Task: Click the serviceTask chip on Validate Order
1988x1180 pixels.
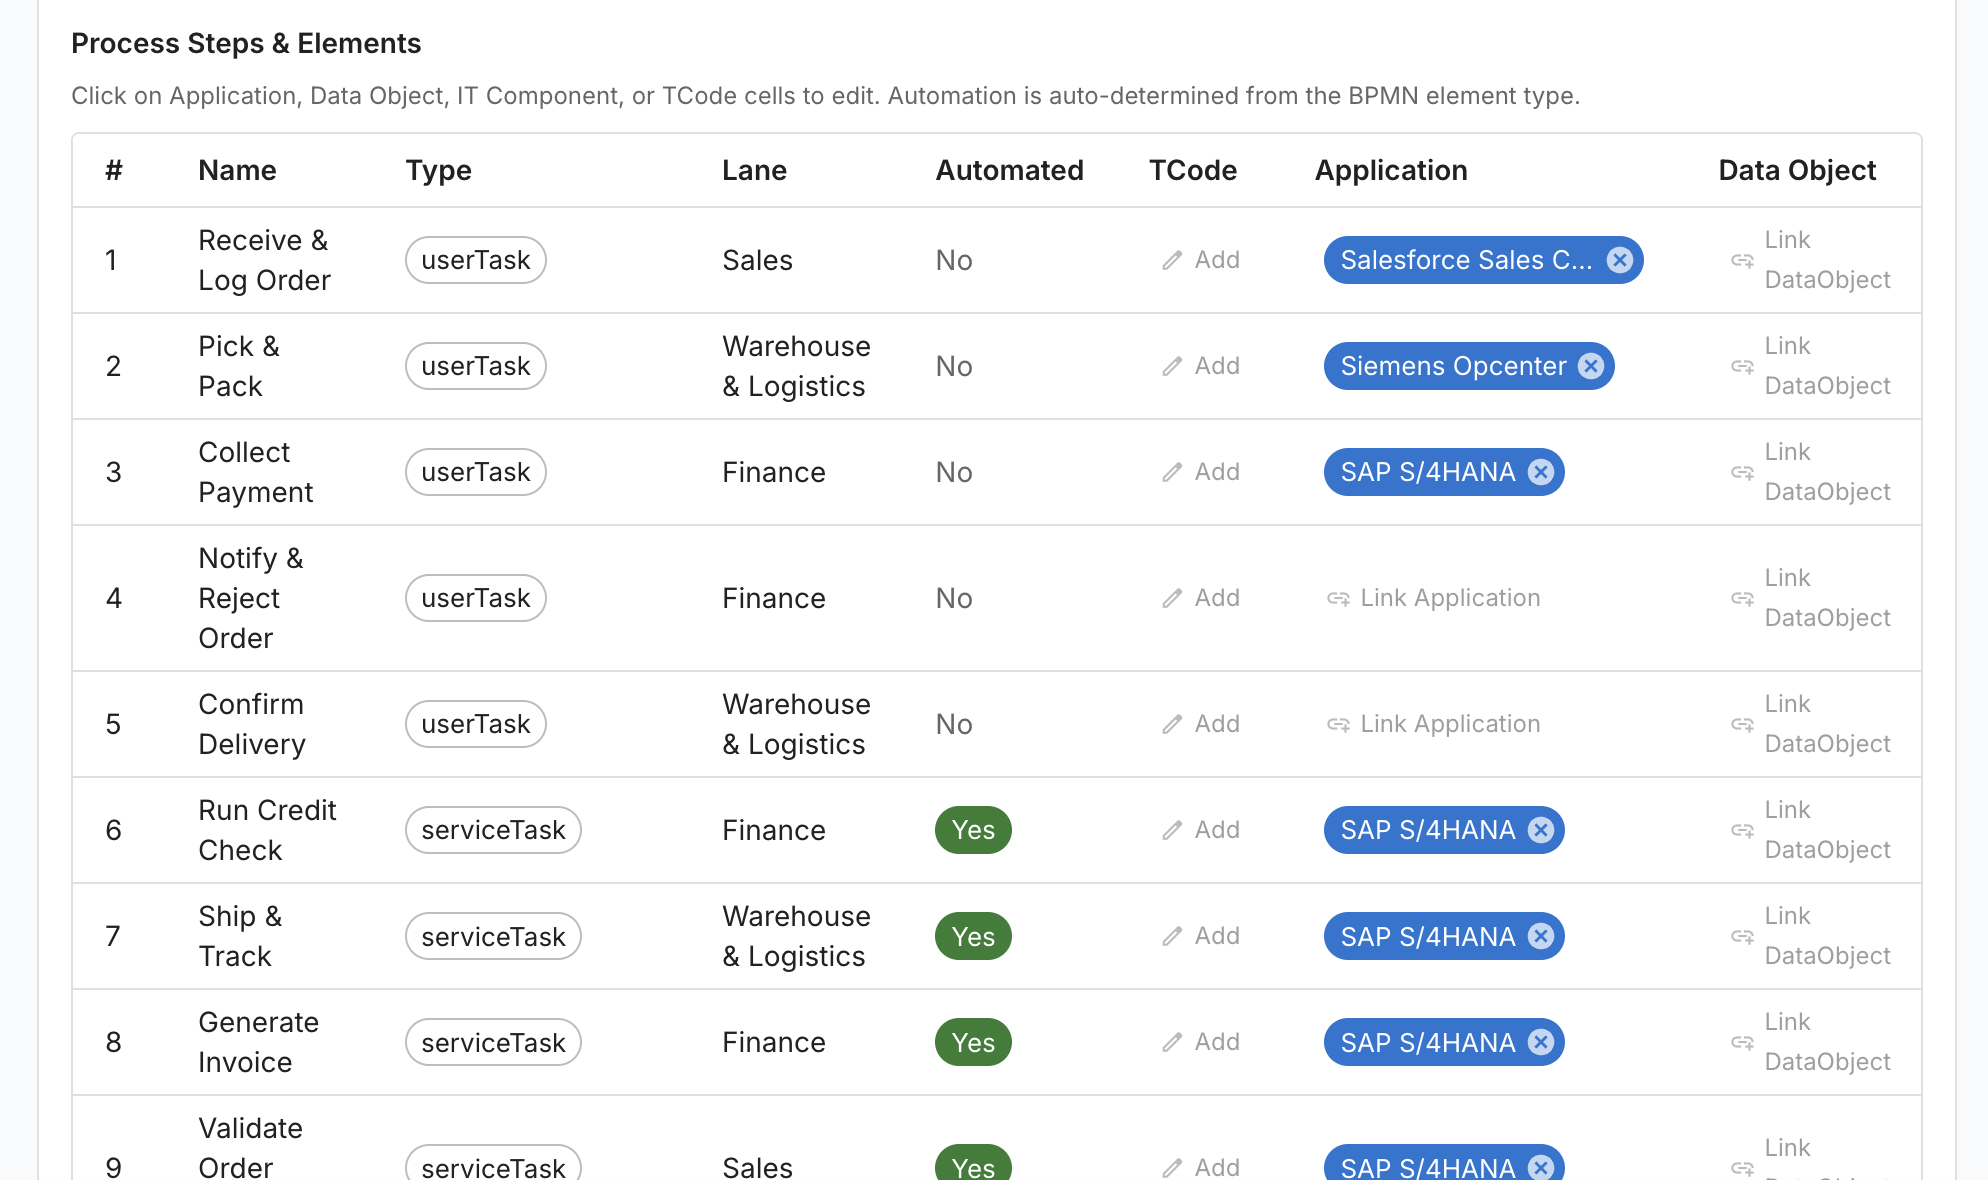Action: [492, 1166]
